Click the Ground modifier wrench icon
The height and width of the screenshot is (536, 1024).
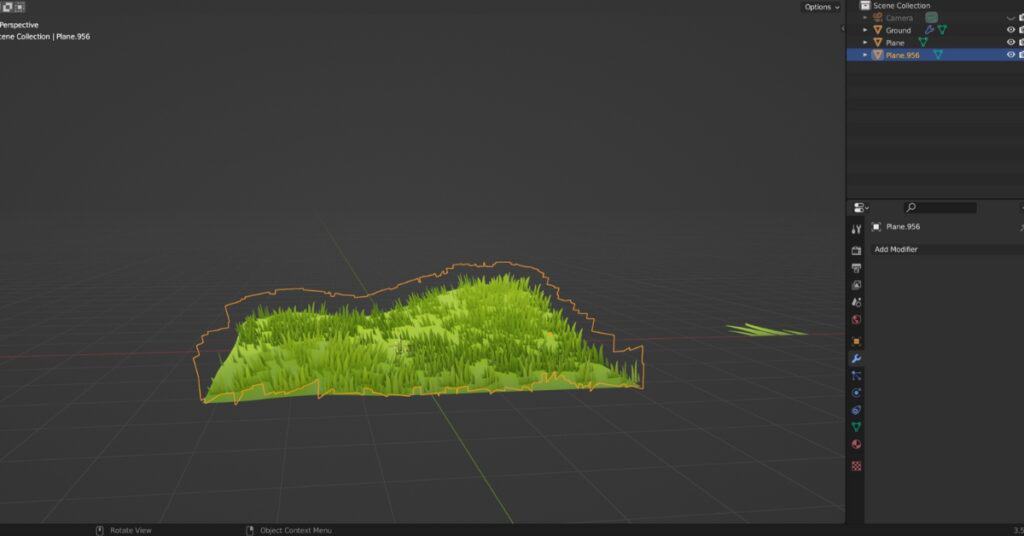pyautogui.click(x=929, y=30)
